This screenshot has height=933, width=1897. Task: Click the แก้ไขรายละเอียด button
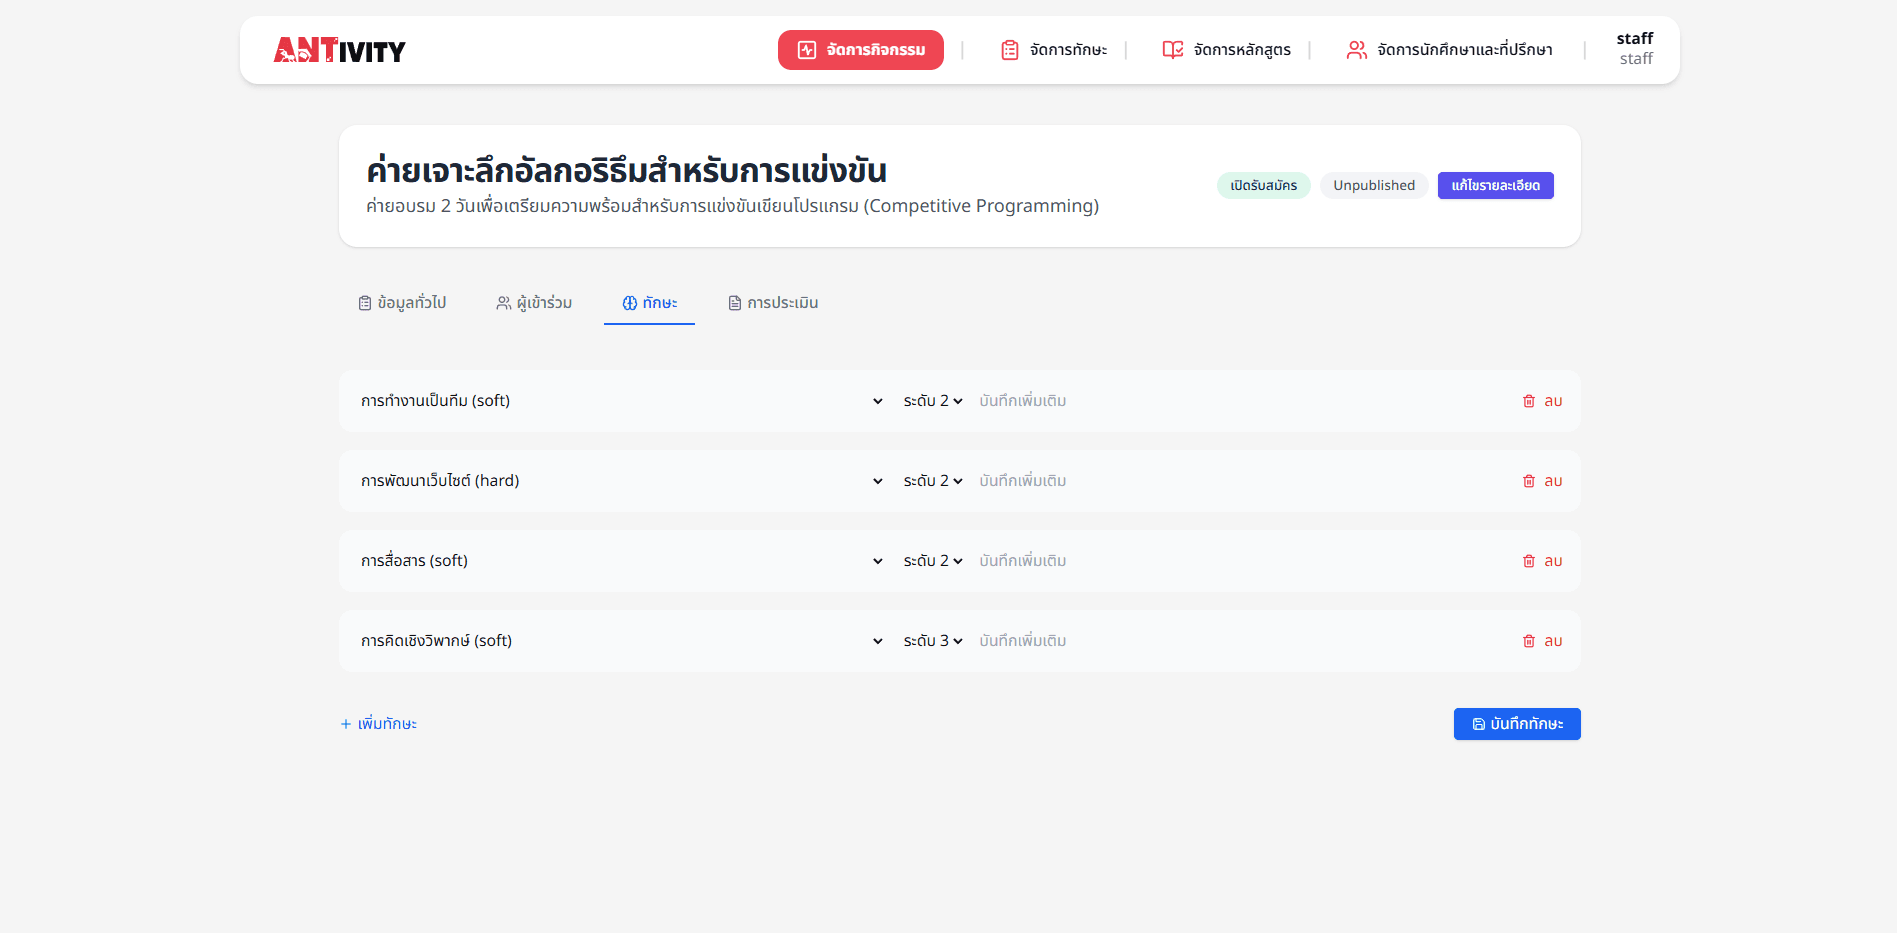click(1495, 186)
